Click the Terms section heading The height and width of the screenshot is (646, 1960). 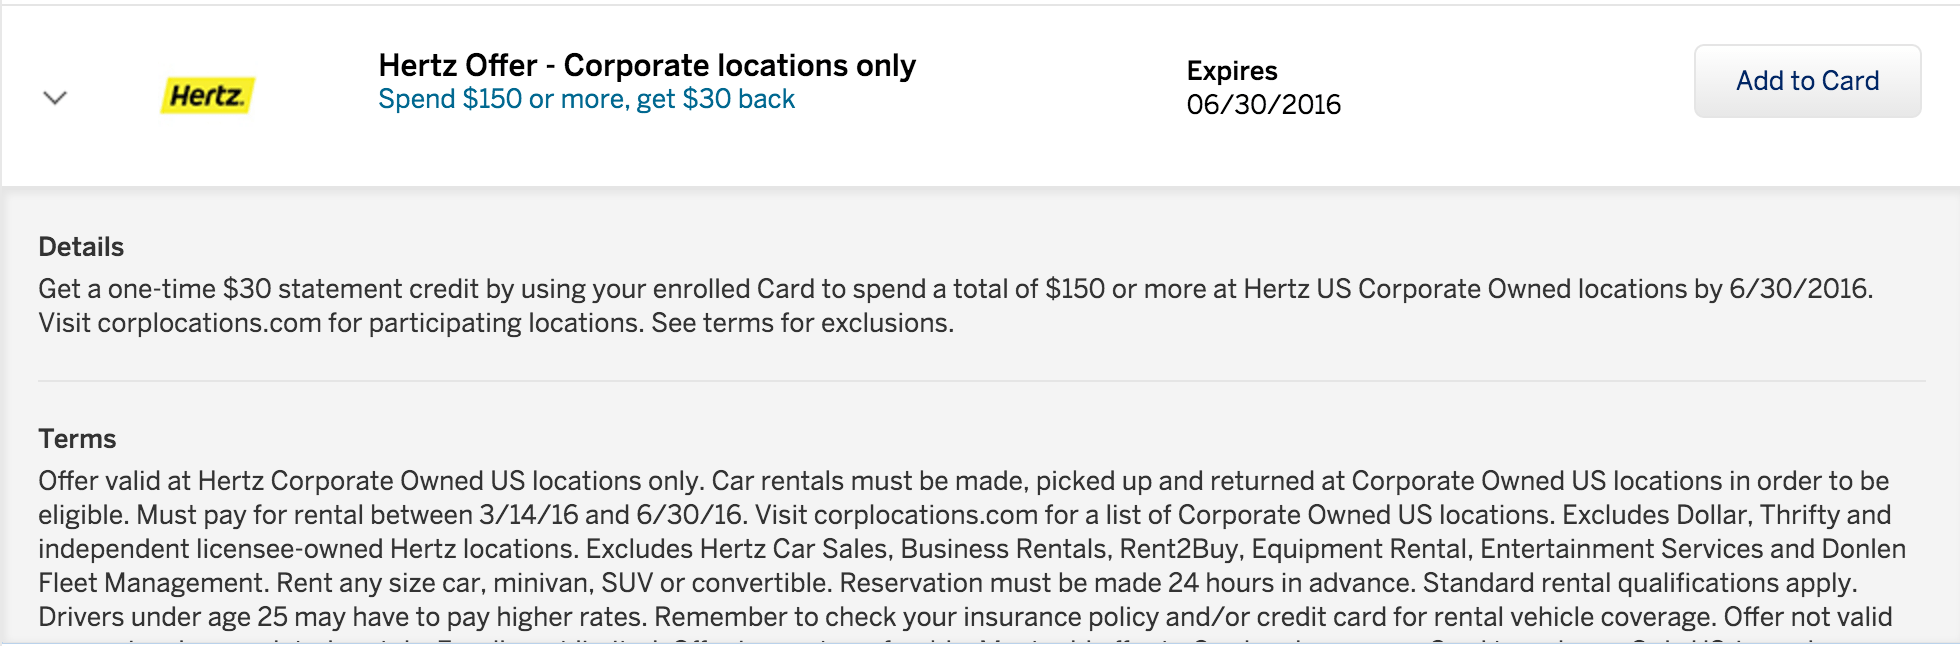tap(77, 439)
